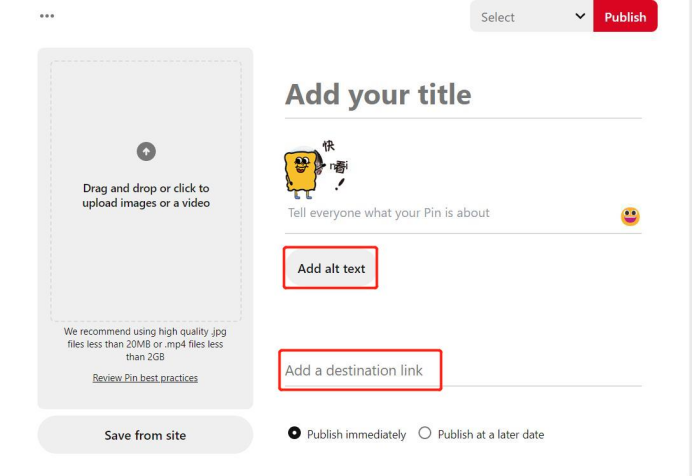This screenshot has height=476, width=692.
Task: Click the drag and drop upload area
Action: pos(146,191)
